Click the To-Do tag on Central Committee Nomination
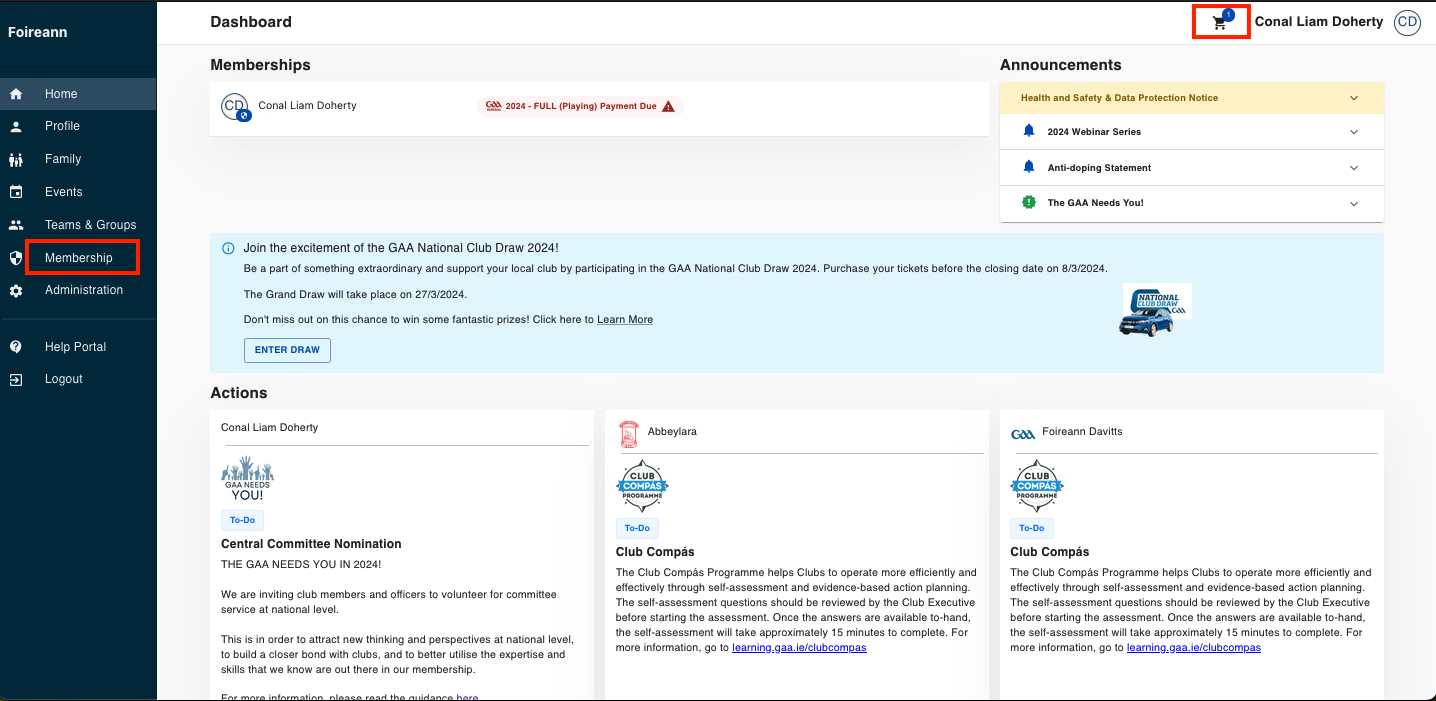 pyautogui.click(x=242, y=520)
